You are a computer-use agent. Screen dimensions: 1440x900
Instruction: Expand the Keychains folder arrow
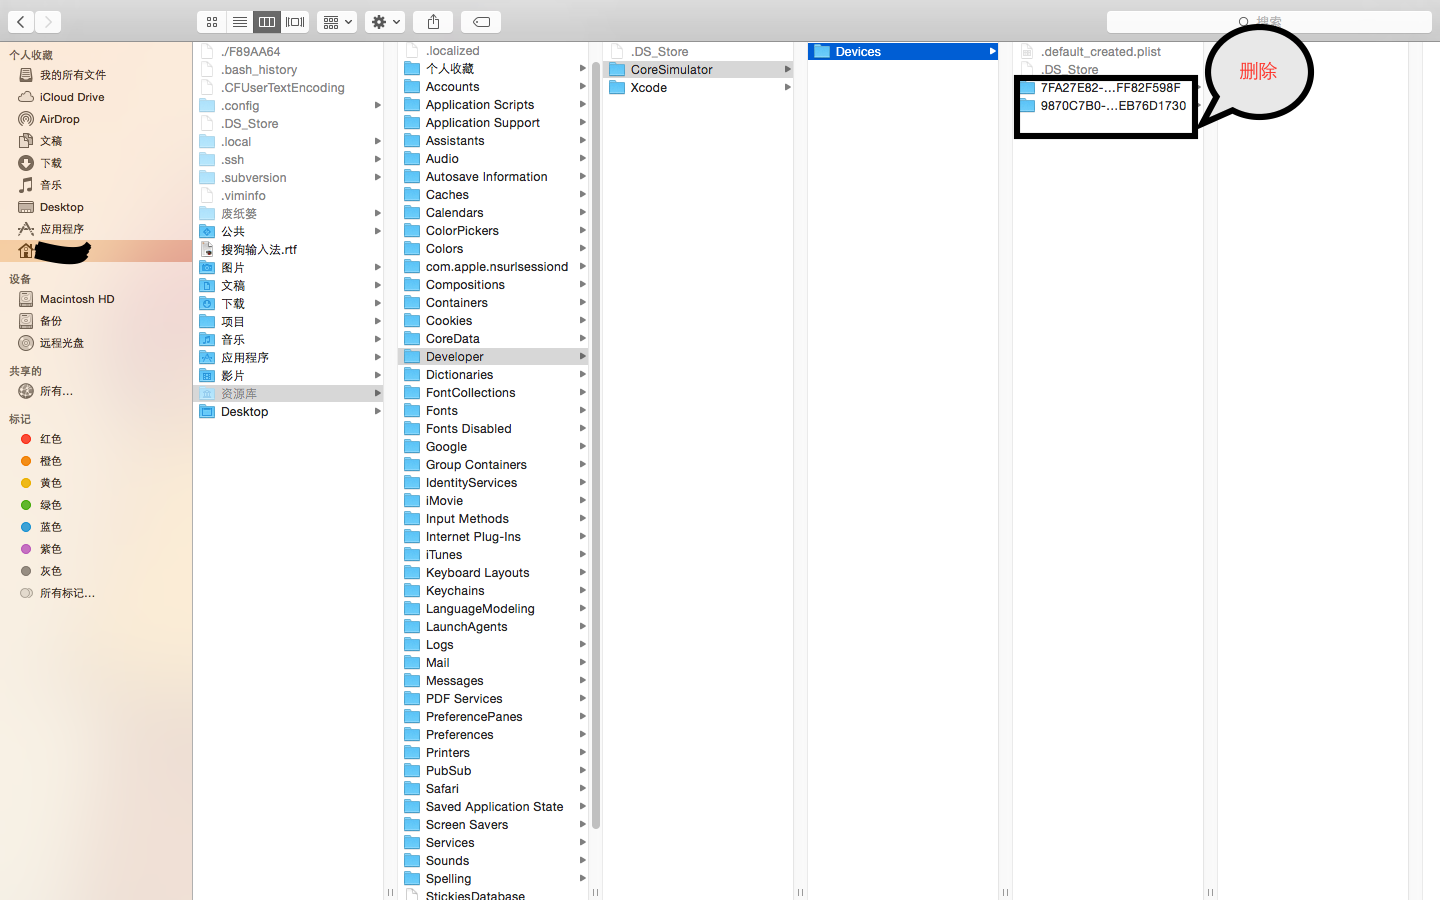point(582,591)
